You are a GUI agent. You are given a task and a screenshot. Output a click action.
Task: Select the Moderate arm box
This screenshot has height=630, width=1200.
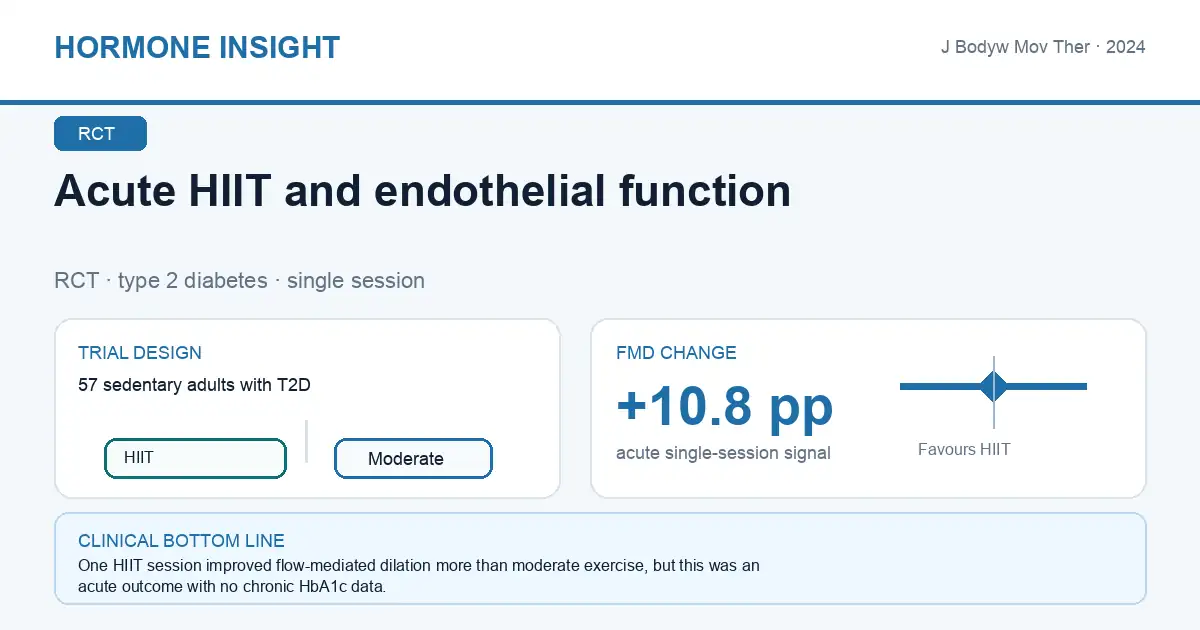[x=413, y=459]
